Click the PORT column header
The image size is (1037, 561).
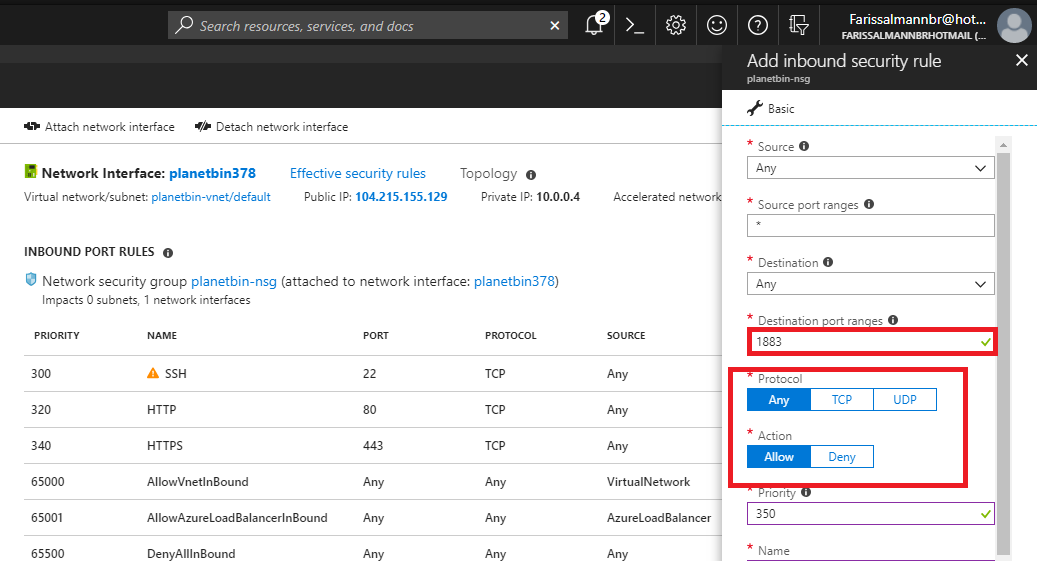coord(376,335)
